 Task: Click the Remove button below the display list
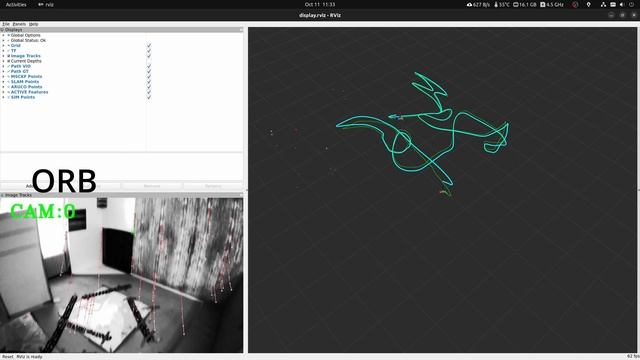[151, 186]
